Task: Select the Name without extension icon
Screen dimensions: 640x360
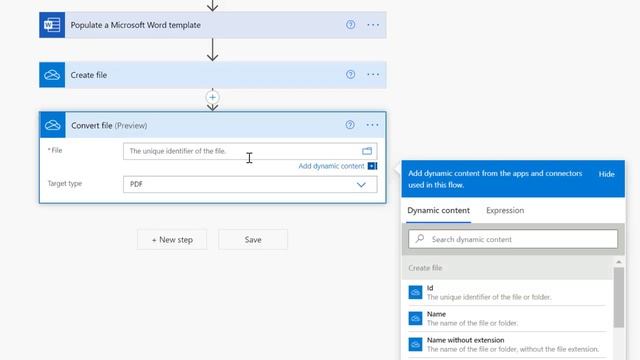Action: click(415, 344)
